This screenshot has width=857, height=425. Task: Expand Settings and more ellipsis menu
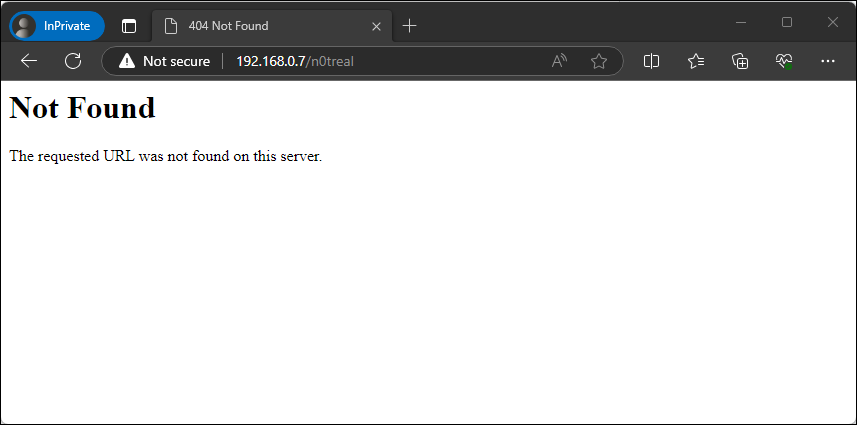point(827,61)
